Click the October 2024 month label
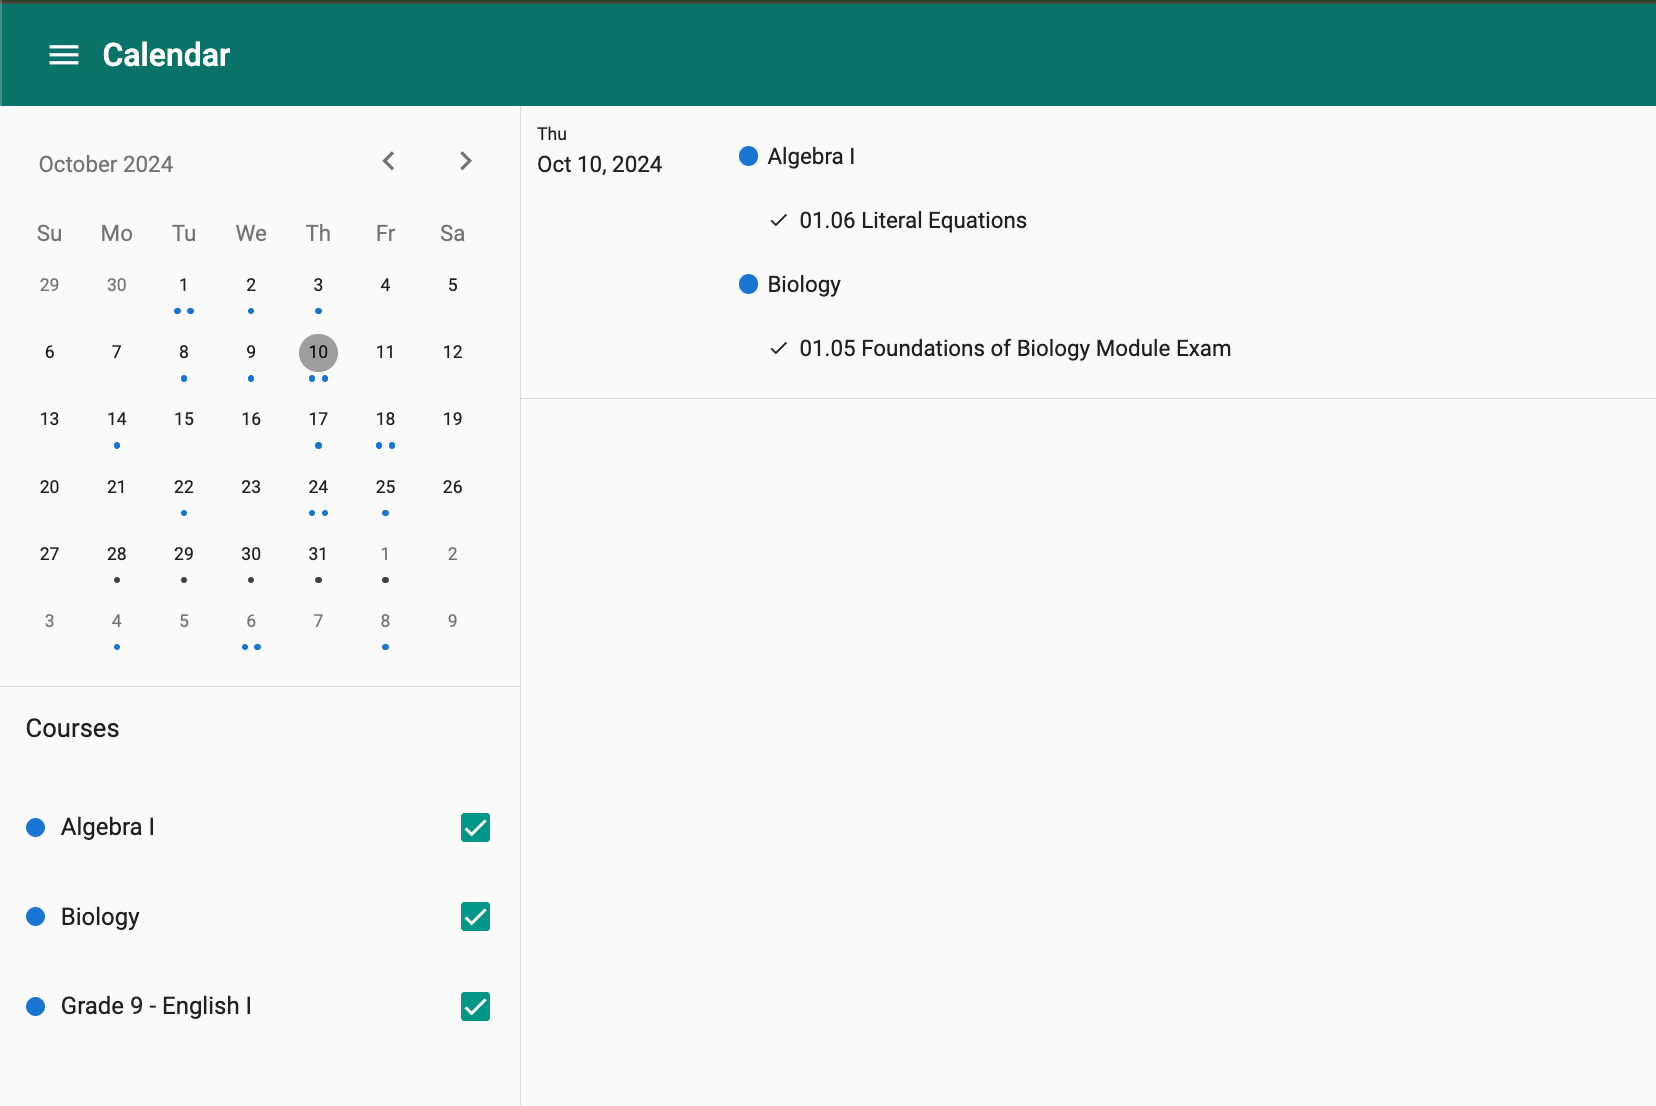This screenshot has height=1106, width=1656. (106, 164)
